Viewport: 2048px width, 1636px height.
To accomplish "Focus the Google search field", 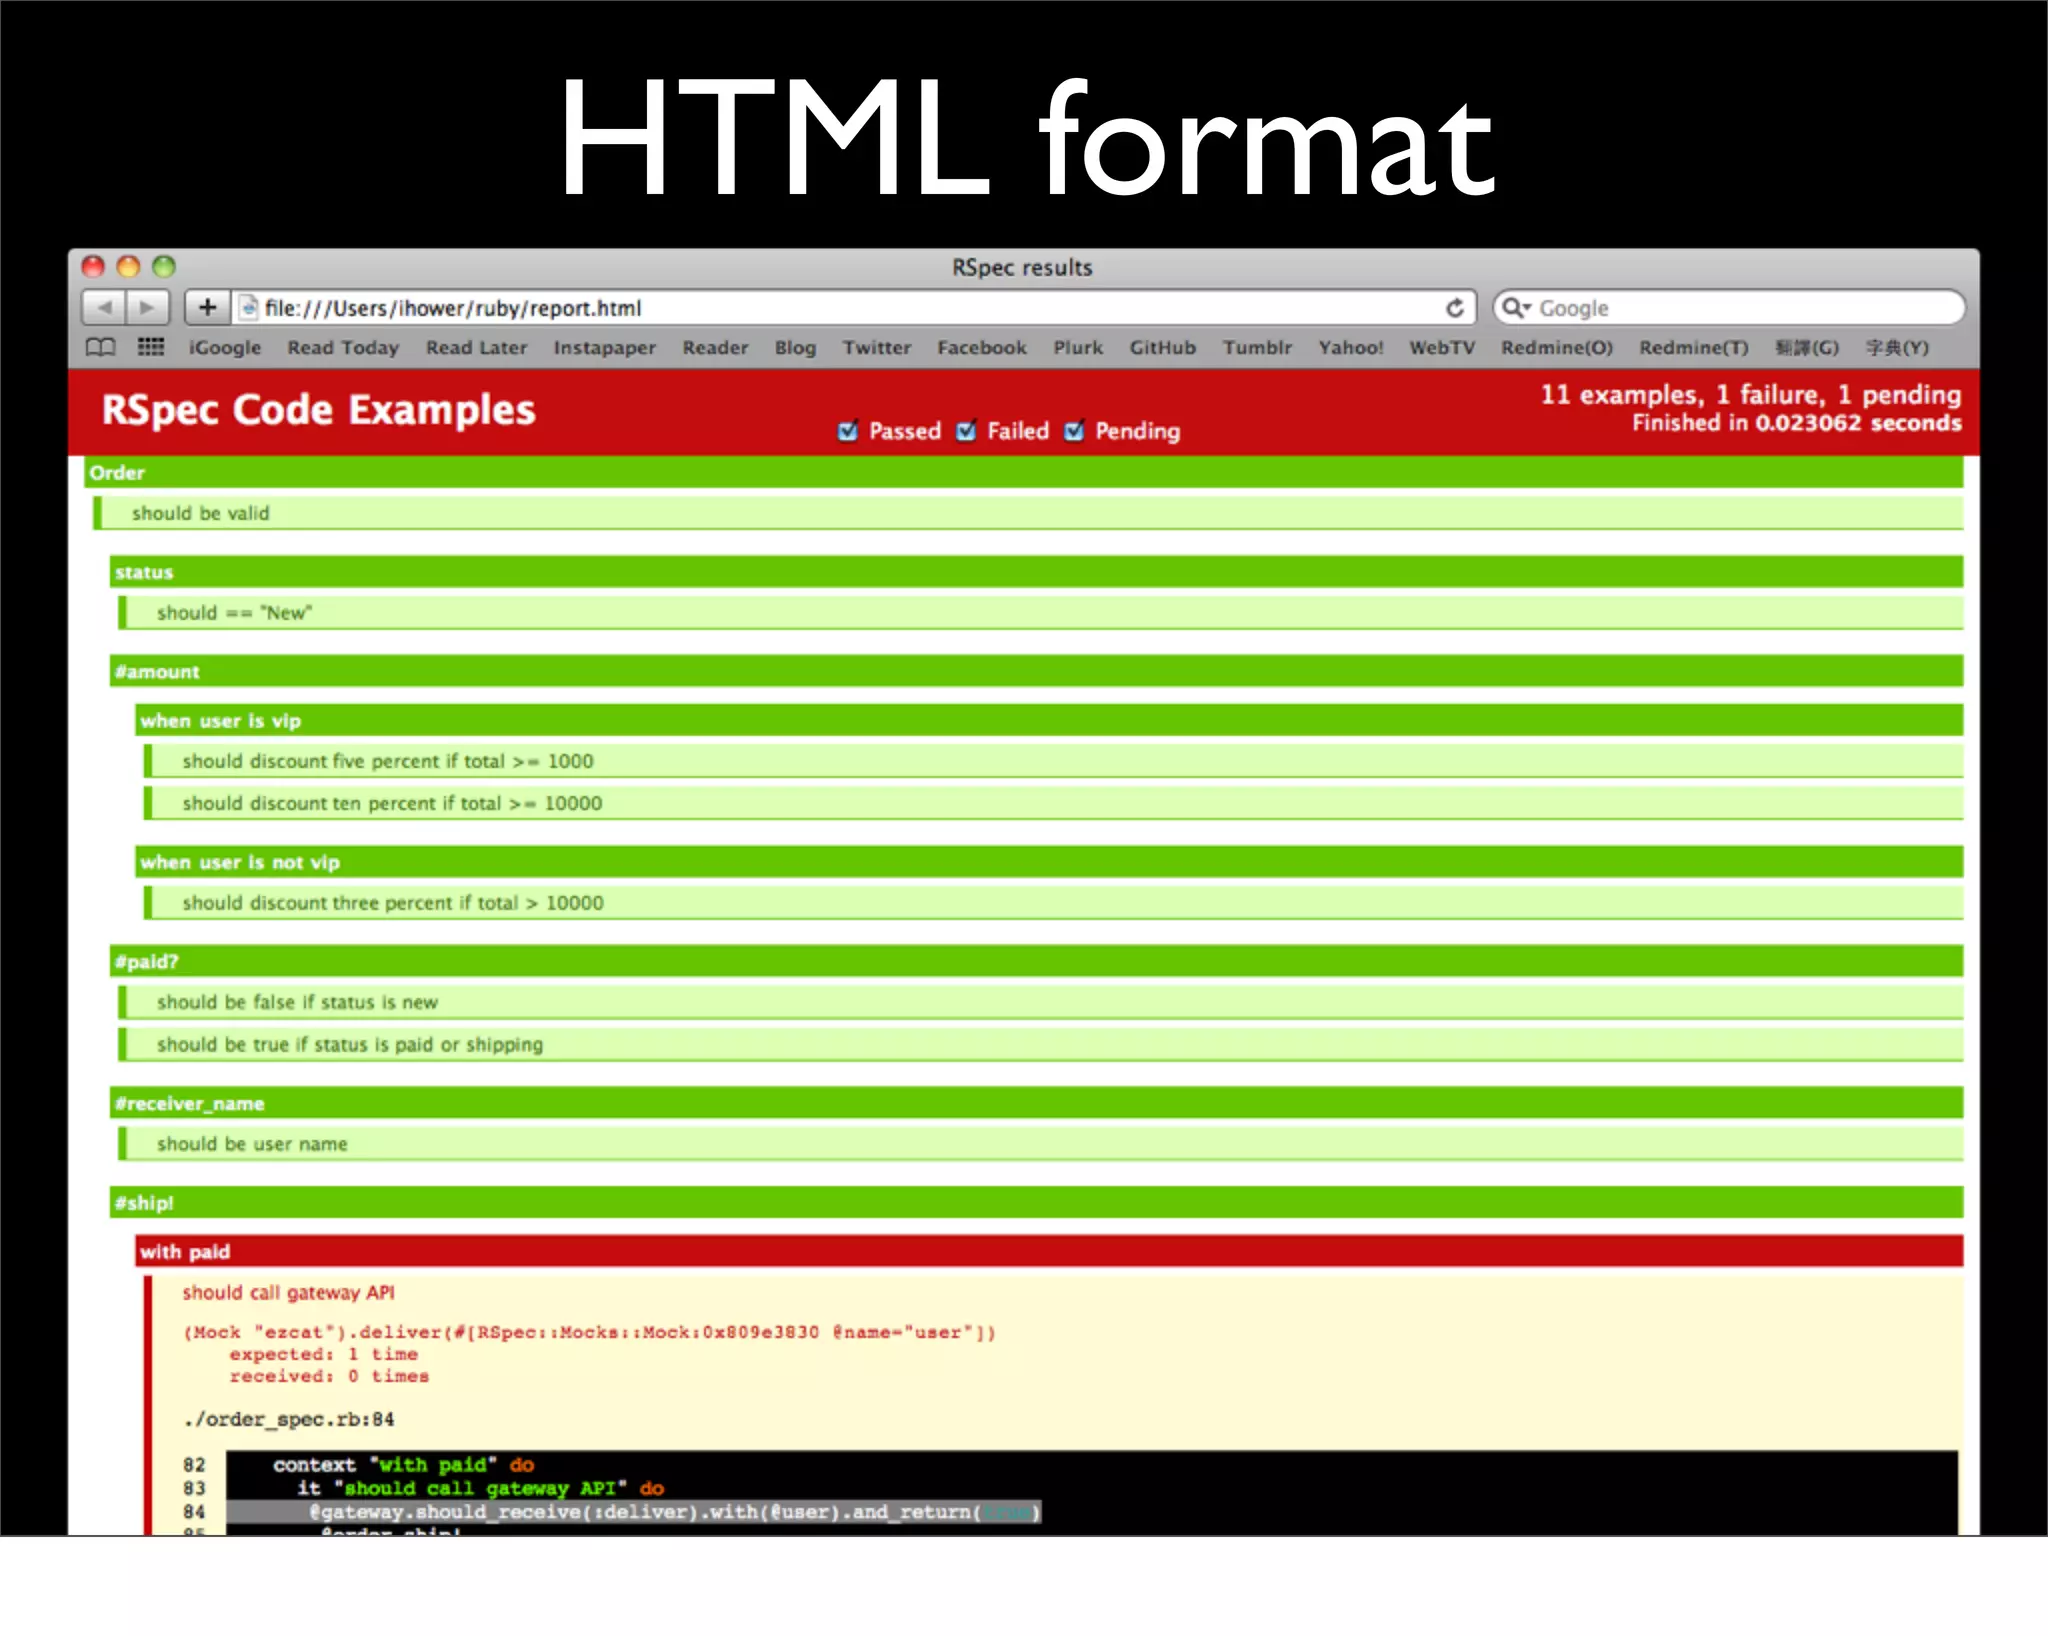I will [x=1729, y=308].
